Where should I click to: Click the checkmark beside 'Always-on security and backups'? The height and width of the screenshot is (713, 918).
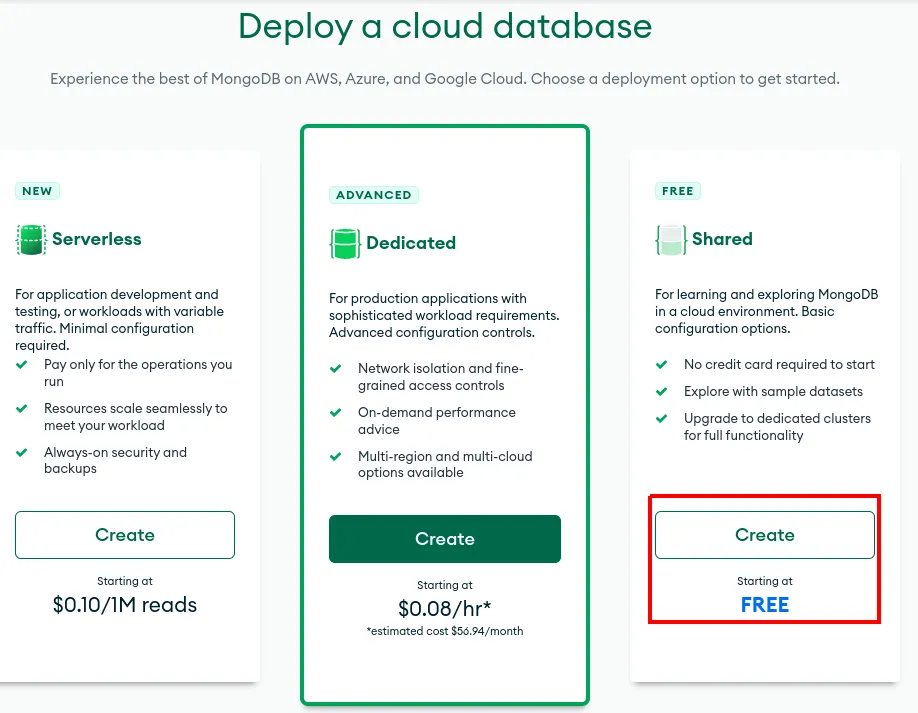coord(22,453)
